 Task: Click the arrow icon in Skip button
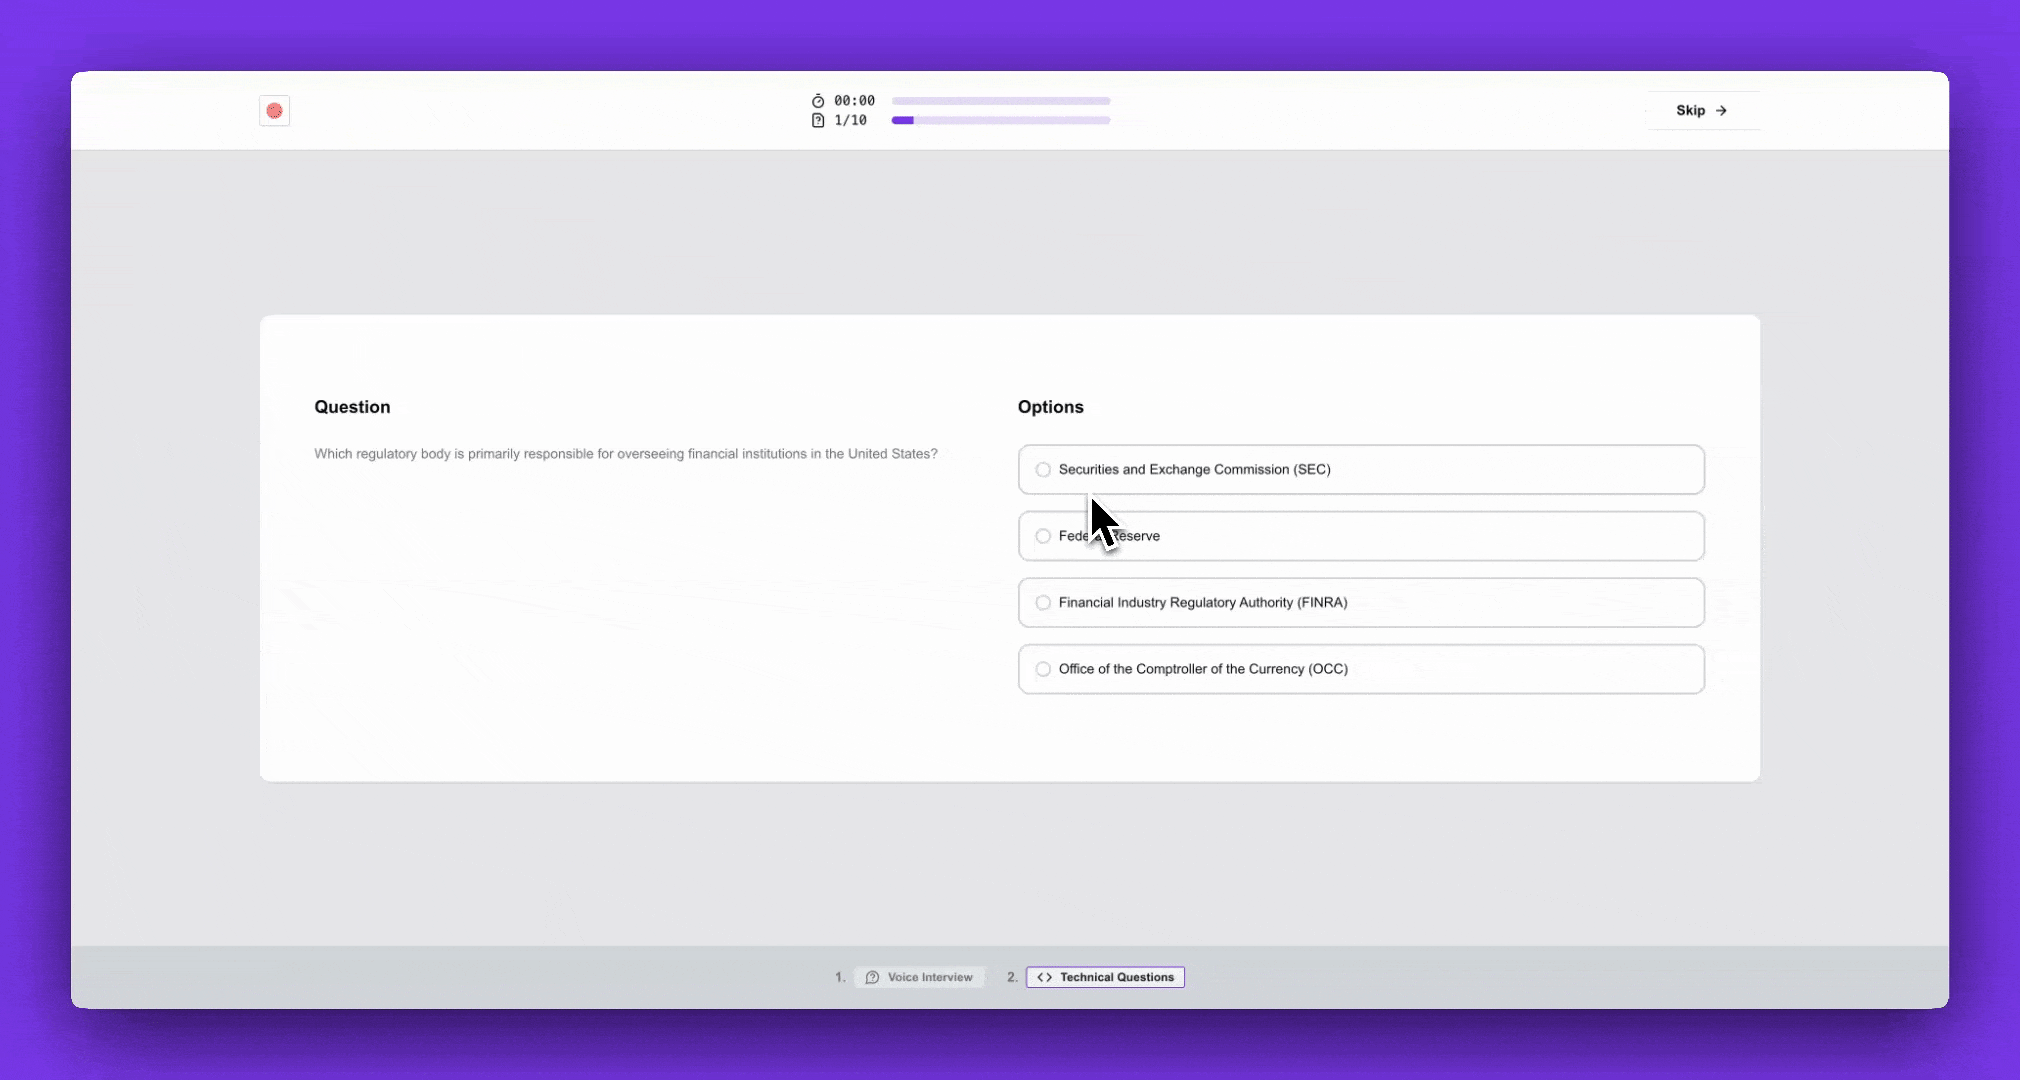[x=1721, y=111]
